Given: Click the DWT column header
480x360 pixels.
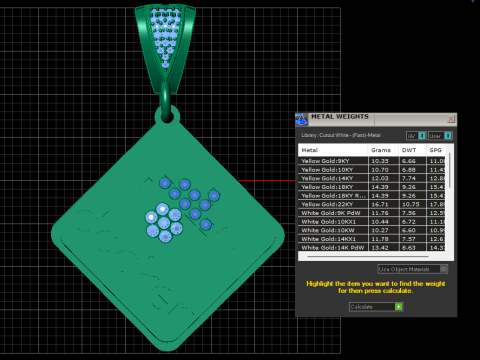Looking at the screenshot, I should (x=412, y=150).
